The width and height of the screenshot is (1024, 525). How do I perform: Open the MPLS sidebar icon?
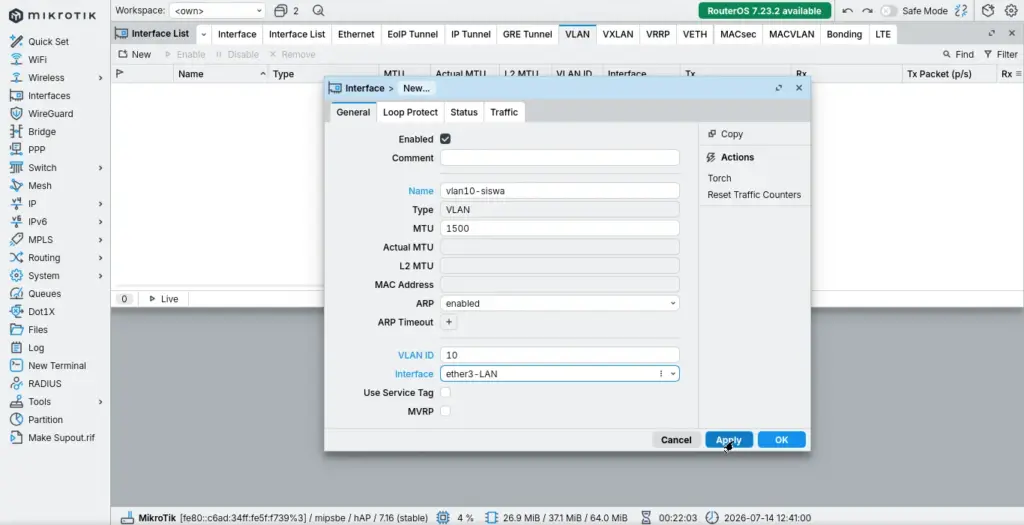[16, 240]
